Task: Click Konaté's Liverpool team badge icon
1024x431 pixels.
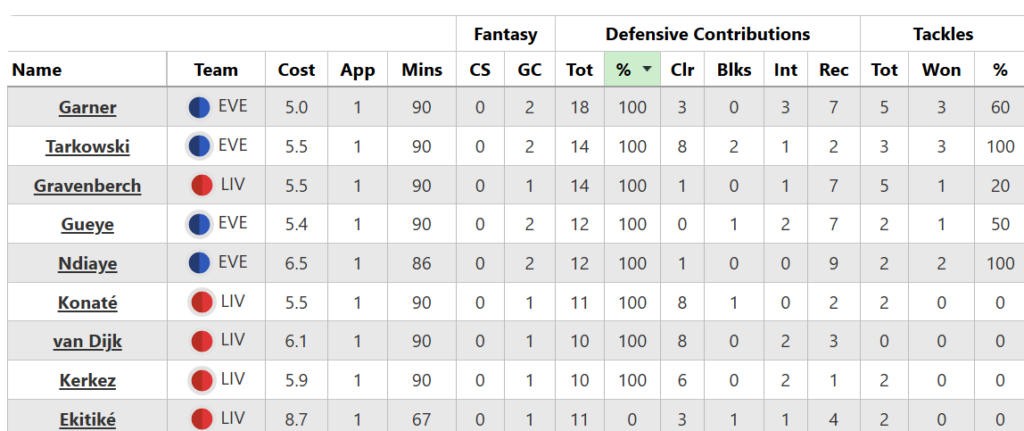Action: pyautogui.click(x=202, y=302)
